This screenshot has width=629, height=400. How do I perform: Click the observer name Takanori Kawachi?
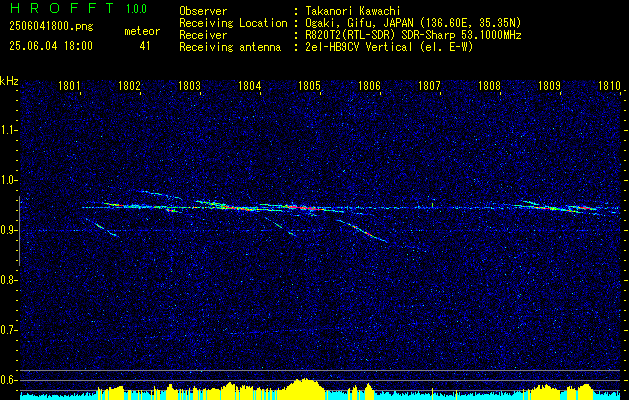[353, 11]
